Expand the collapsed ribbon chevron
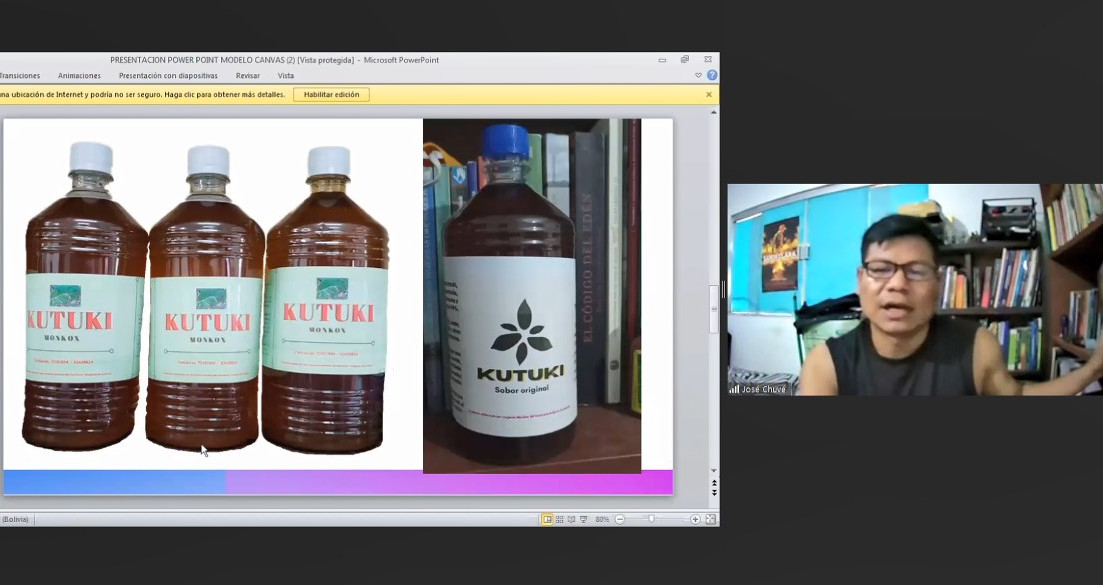This screenshot has width=1103, height=585. [699, 75]
